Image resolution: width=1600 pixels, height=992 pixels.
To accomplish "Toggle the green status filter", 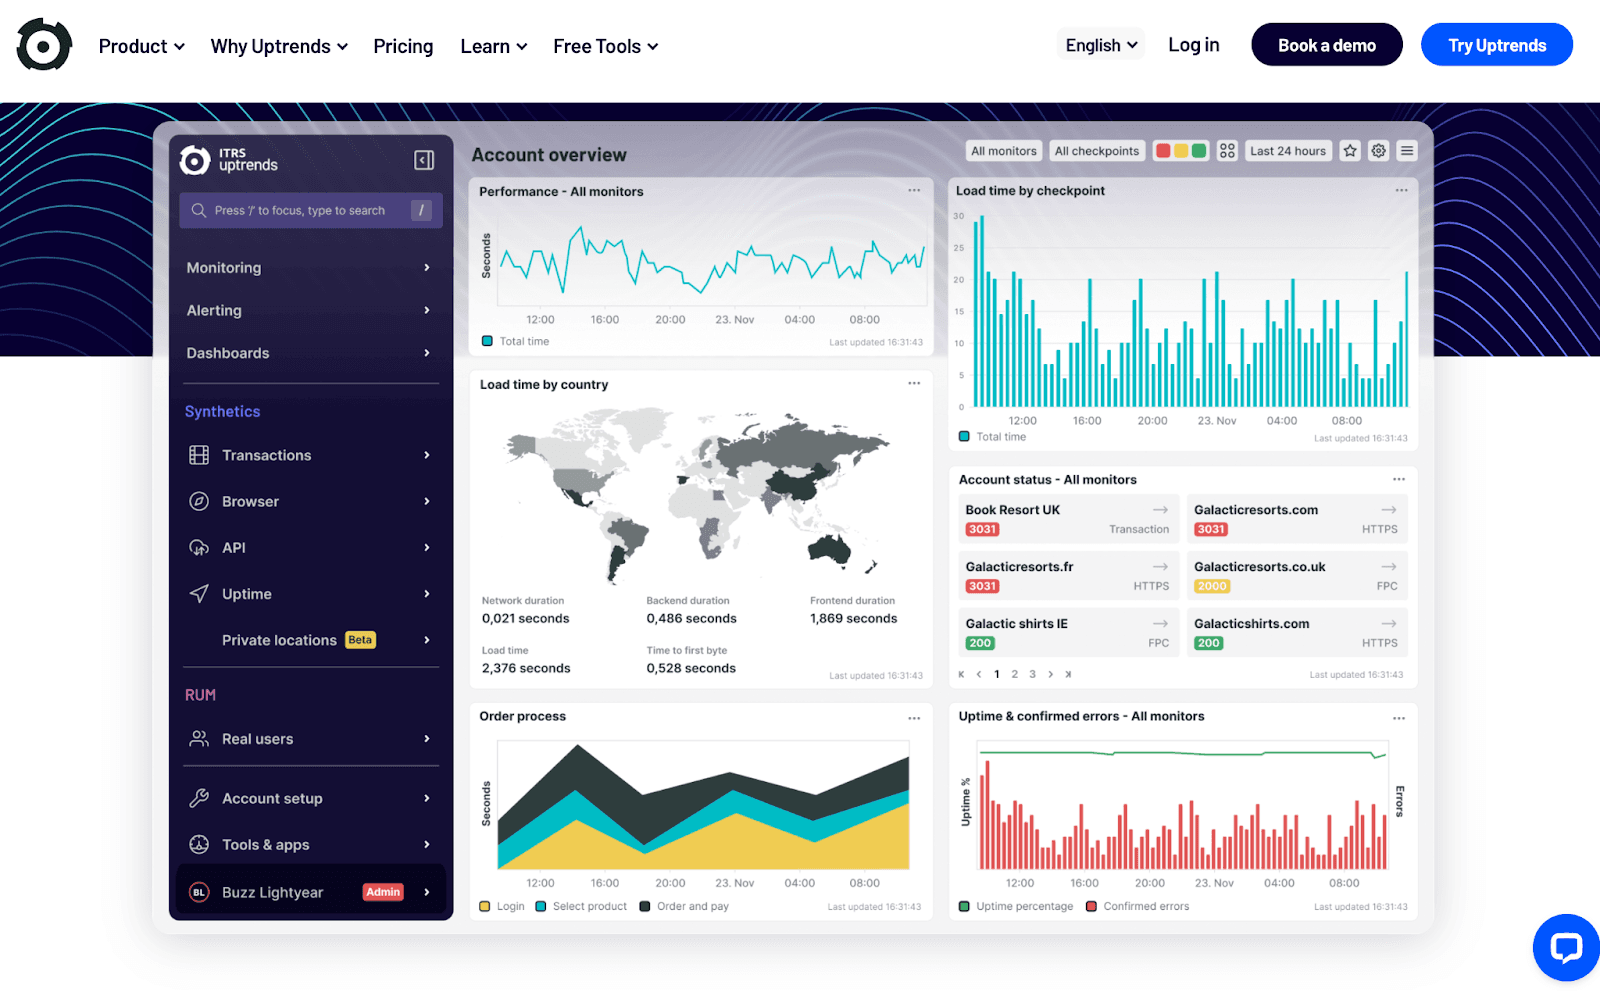I will 1199,151.
